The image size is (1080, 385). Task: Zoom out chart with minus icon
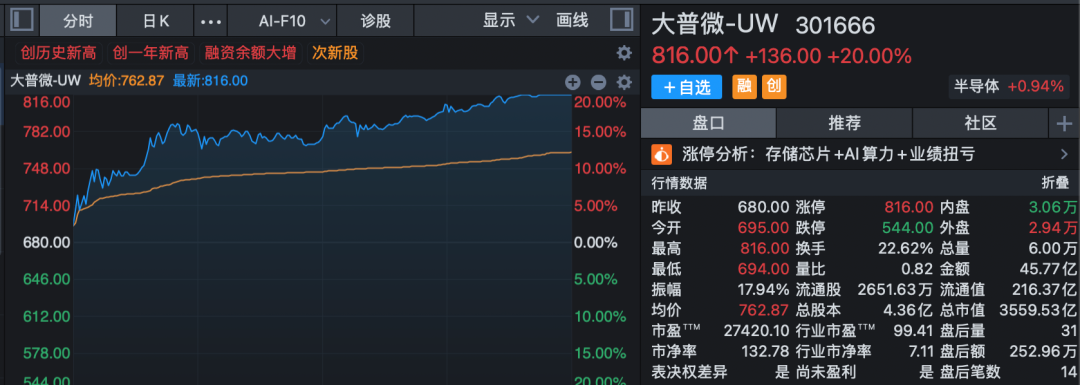(x=598, y=83)
